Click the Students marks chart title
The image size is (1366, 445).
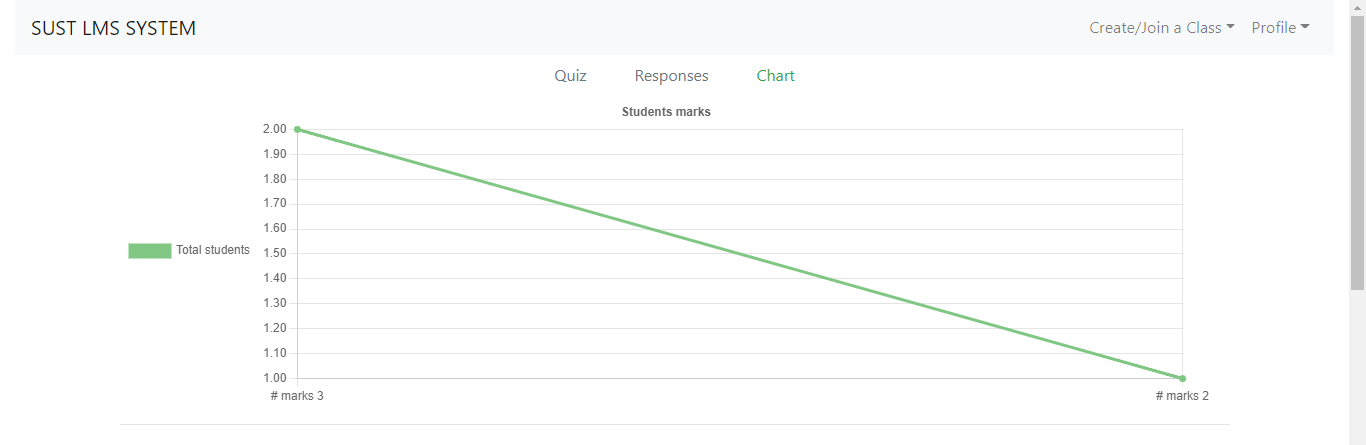tap(666, 112)
